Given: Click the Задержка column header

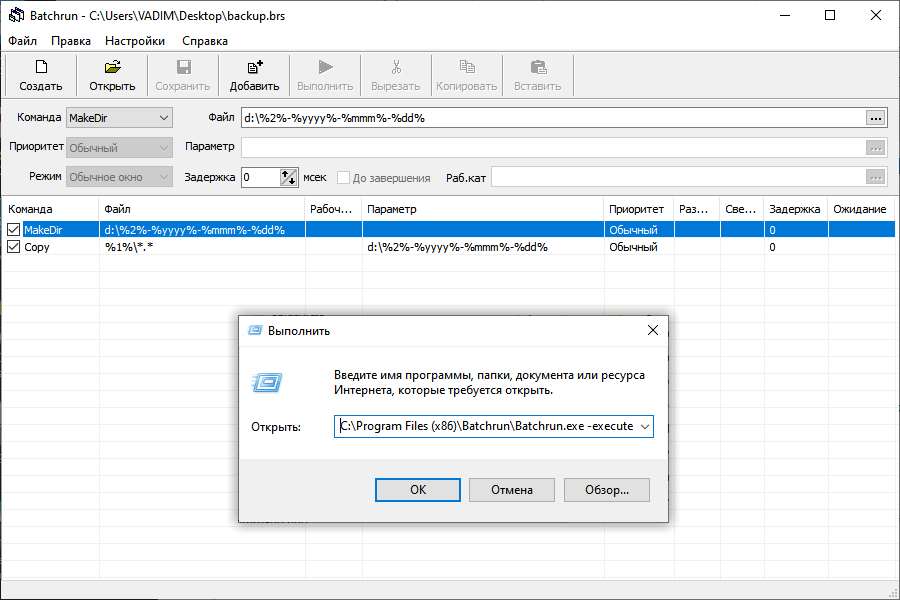Looking at the screenshot, I should pos(796,209).
